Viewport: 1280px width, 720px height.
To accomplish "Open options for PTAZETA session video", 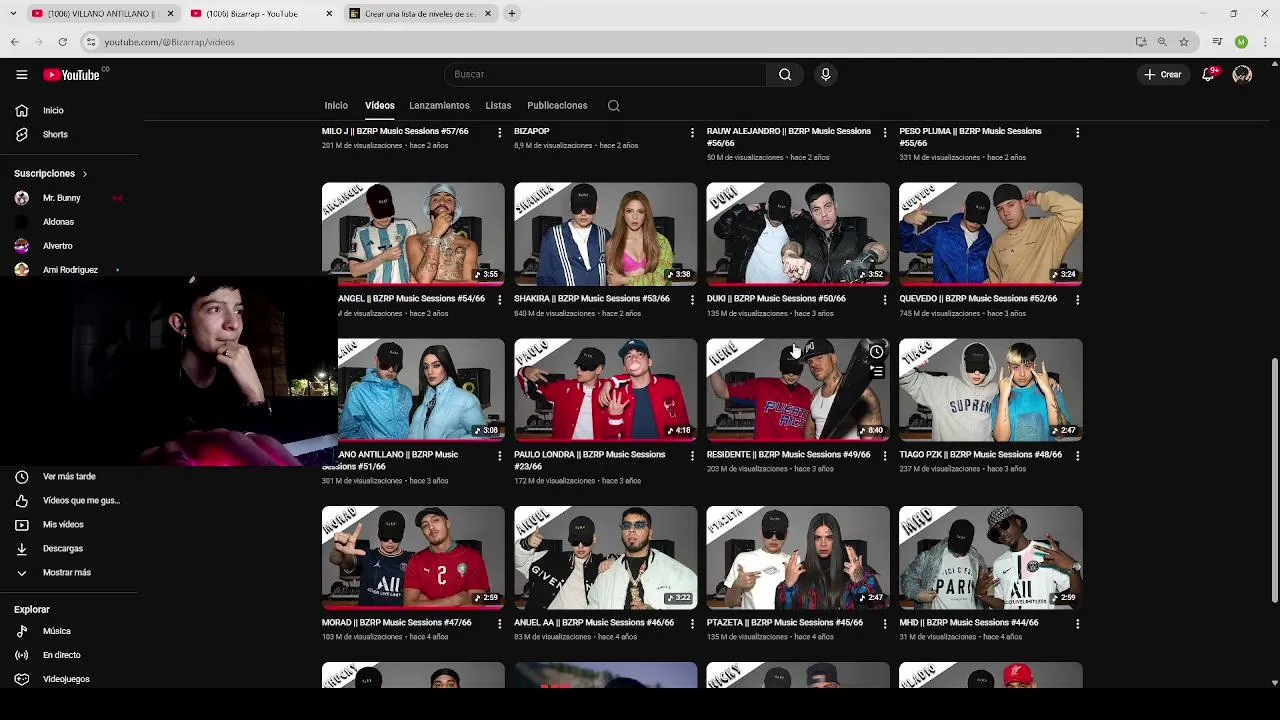I will point(884,623).
